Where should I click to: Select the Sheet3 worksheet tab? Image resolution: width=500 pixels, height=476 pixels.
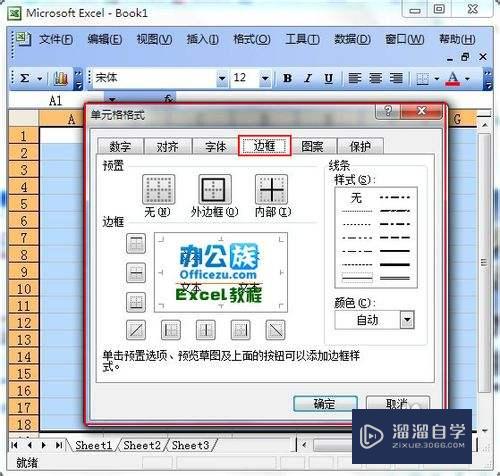click(191, 445)
